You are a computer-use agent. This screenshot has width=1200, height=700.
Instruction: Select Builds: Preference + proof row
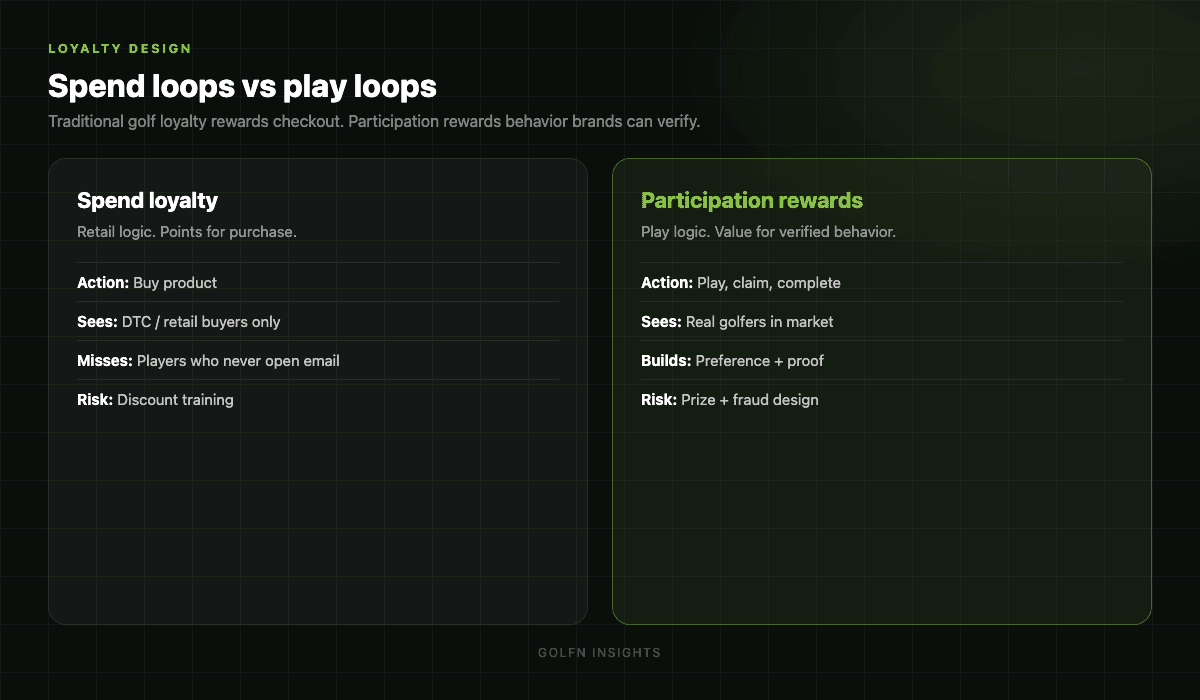pos(882,360)
